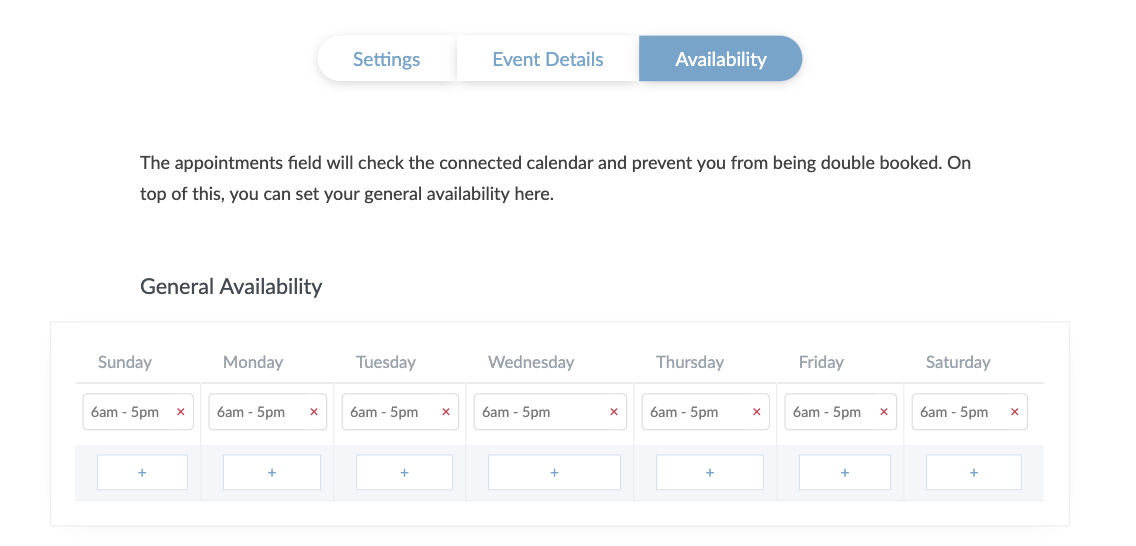Edit Sunday's 6am - 5pm time field
Screen dimensions: 1136x546
pos(125,412)
